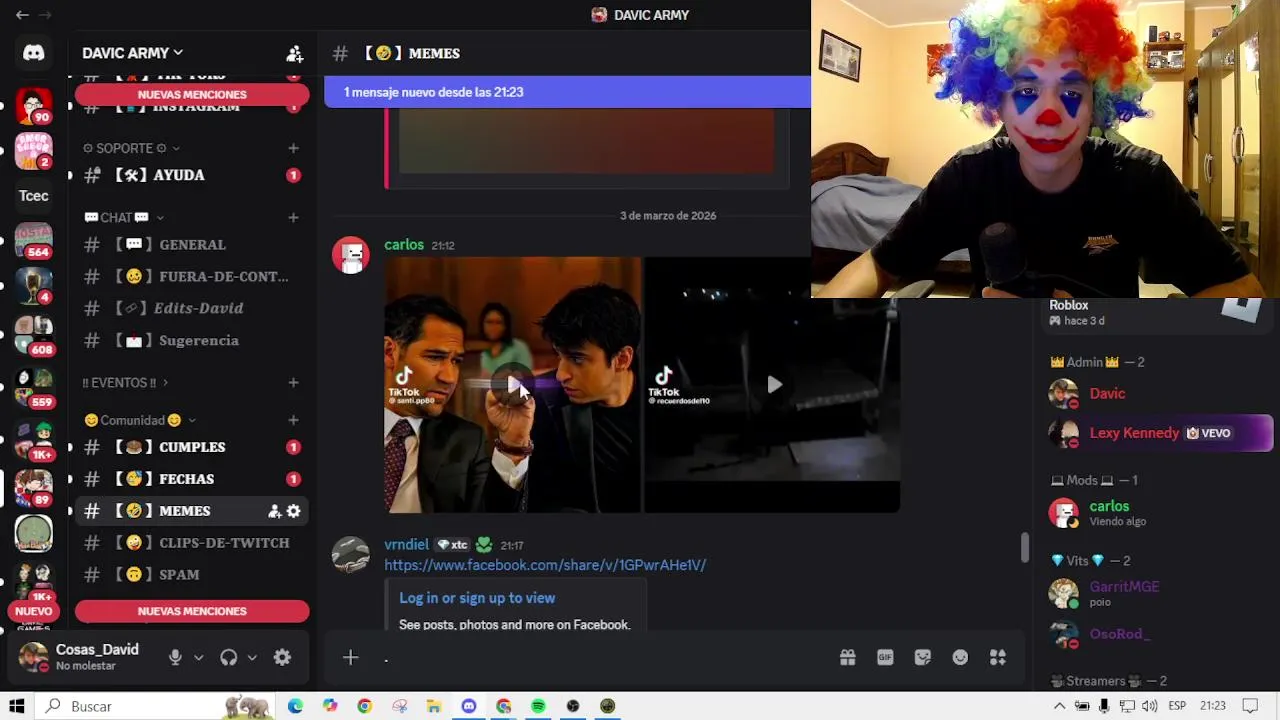
Task: Open the server icon with 608 badge
Action: (33, 334)
